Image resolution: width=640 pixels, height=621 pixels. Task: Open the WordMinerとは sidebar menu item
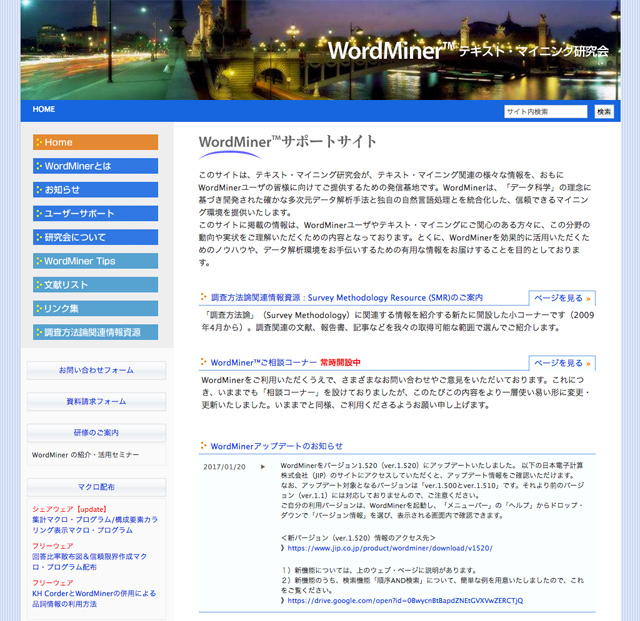click(x=96, y=166)
